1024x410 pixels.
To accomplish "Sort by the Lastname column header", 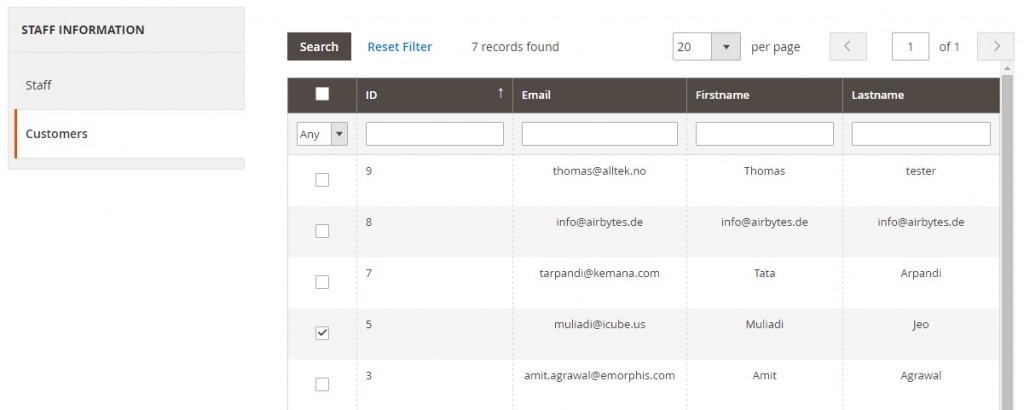I will coord(921,95).
